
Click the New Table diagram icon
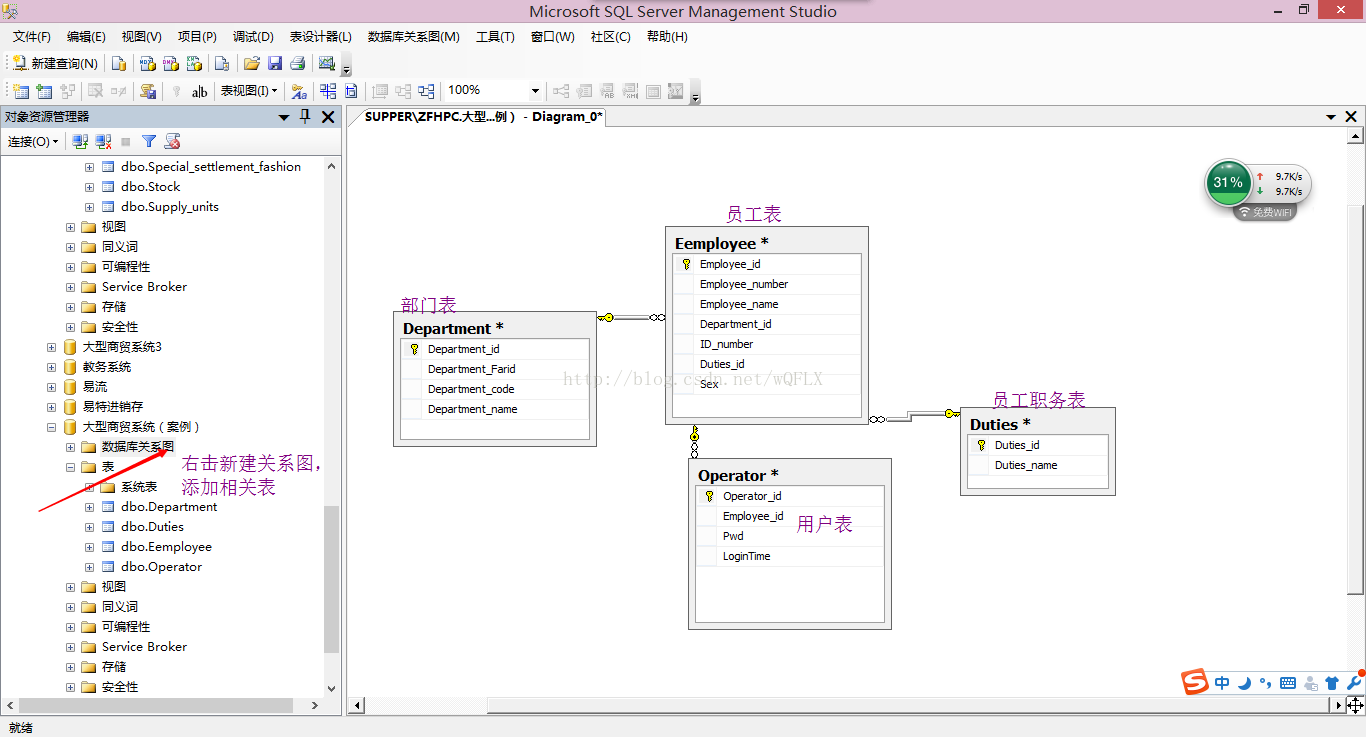[x=20, y=91]
